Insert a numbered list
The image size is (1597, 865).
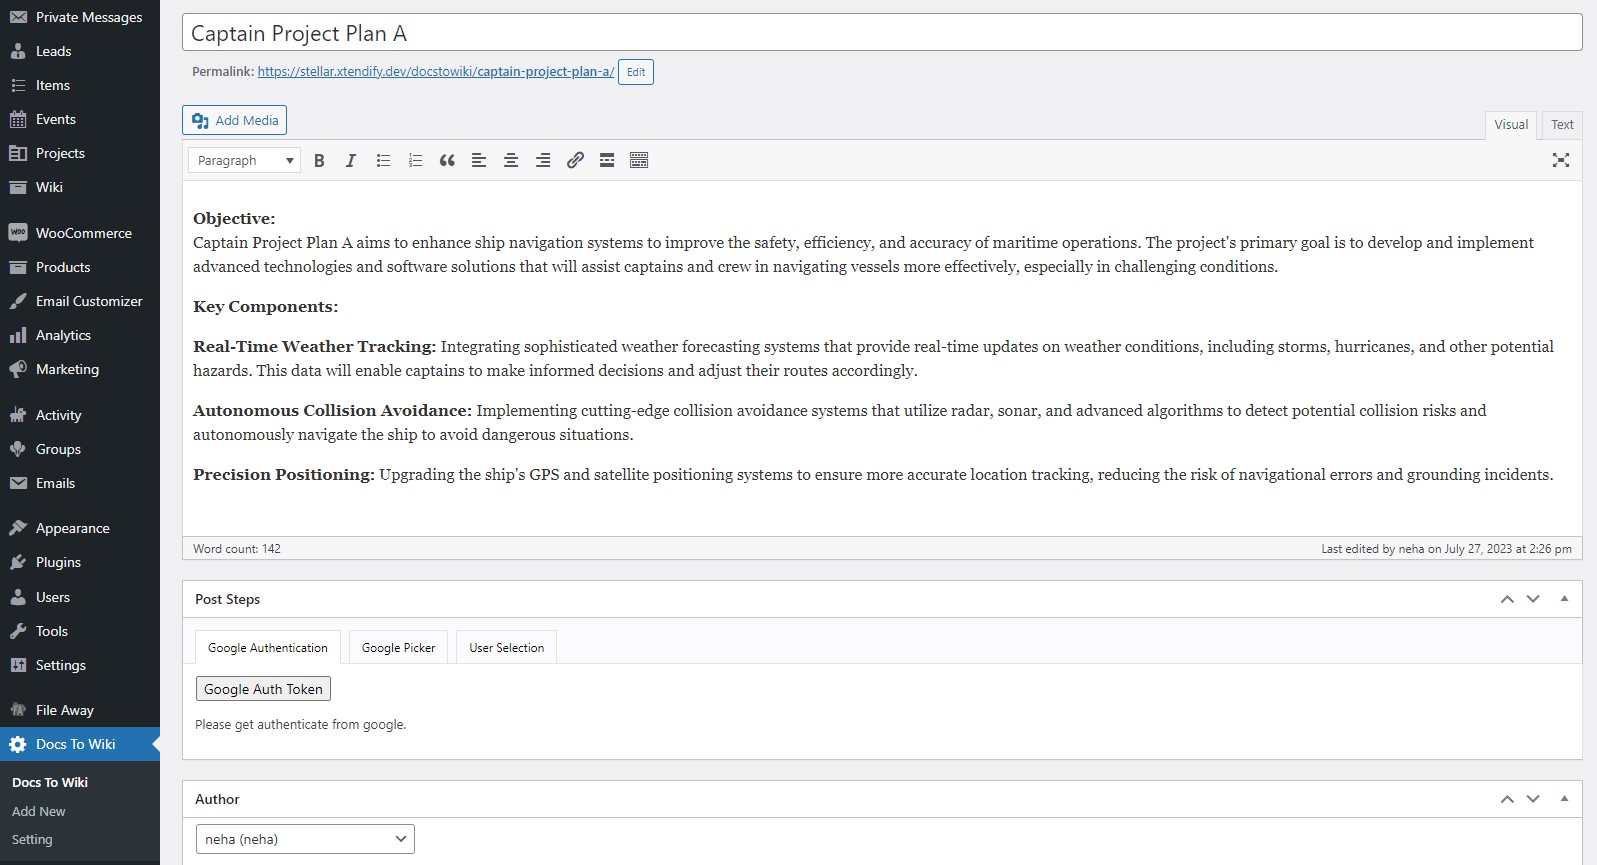tap(415, 160)
